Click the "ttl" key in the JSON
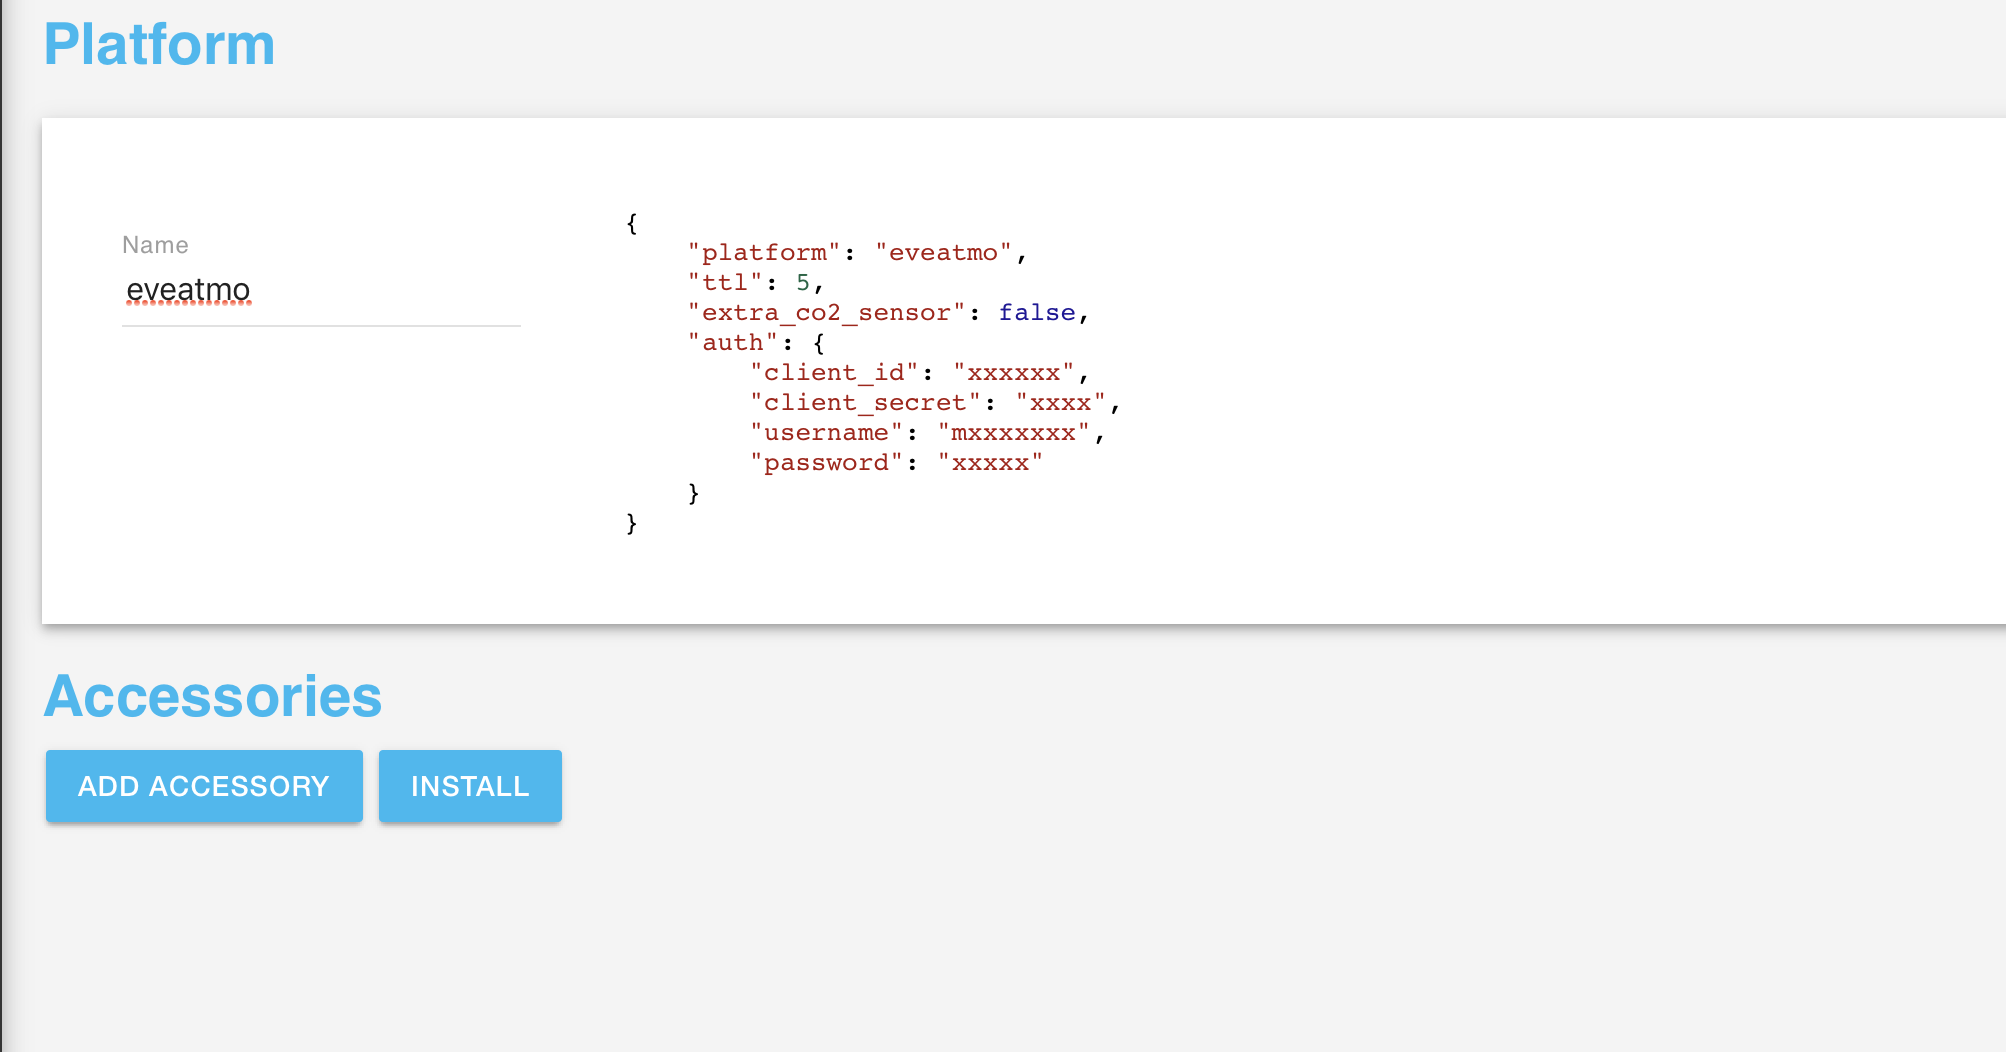This screenshot has width=2006, height=1052. 725,283
